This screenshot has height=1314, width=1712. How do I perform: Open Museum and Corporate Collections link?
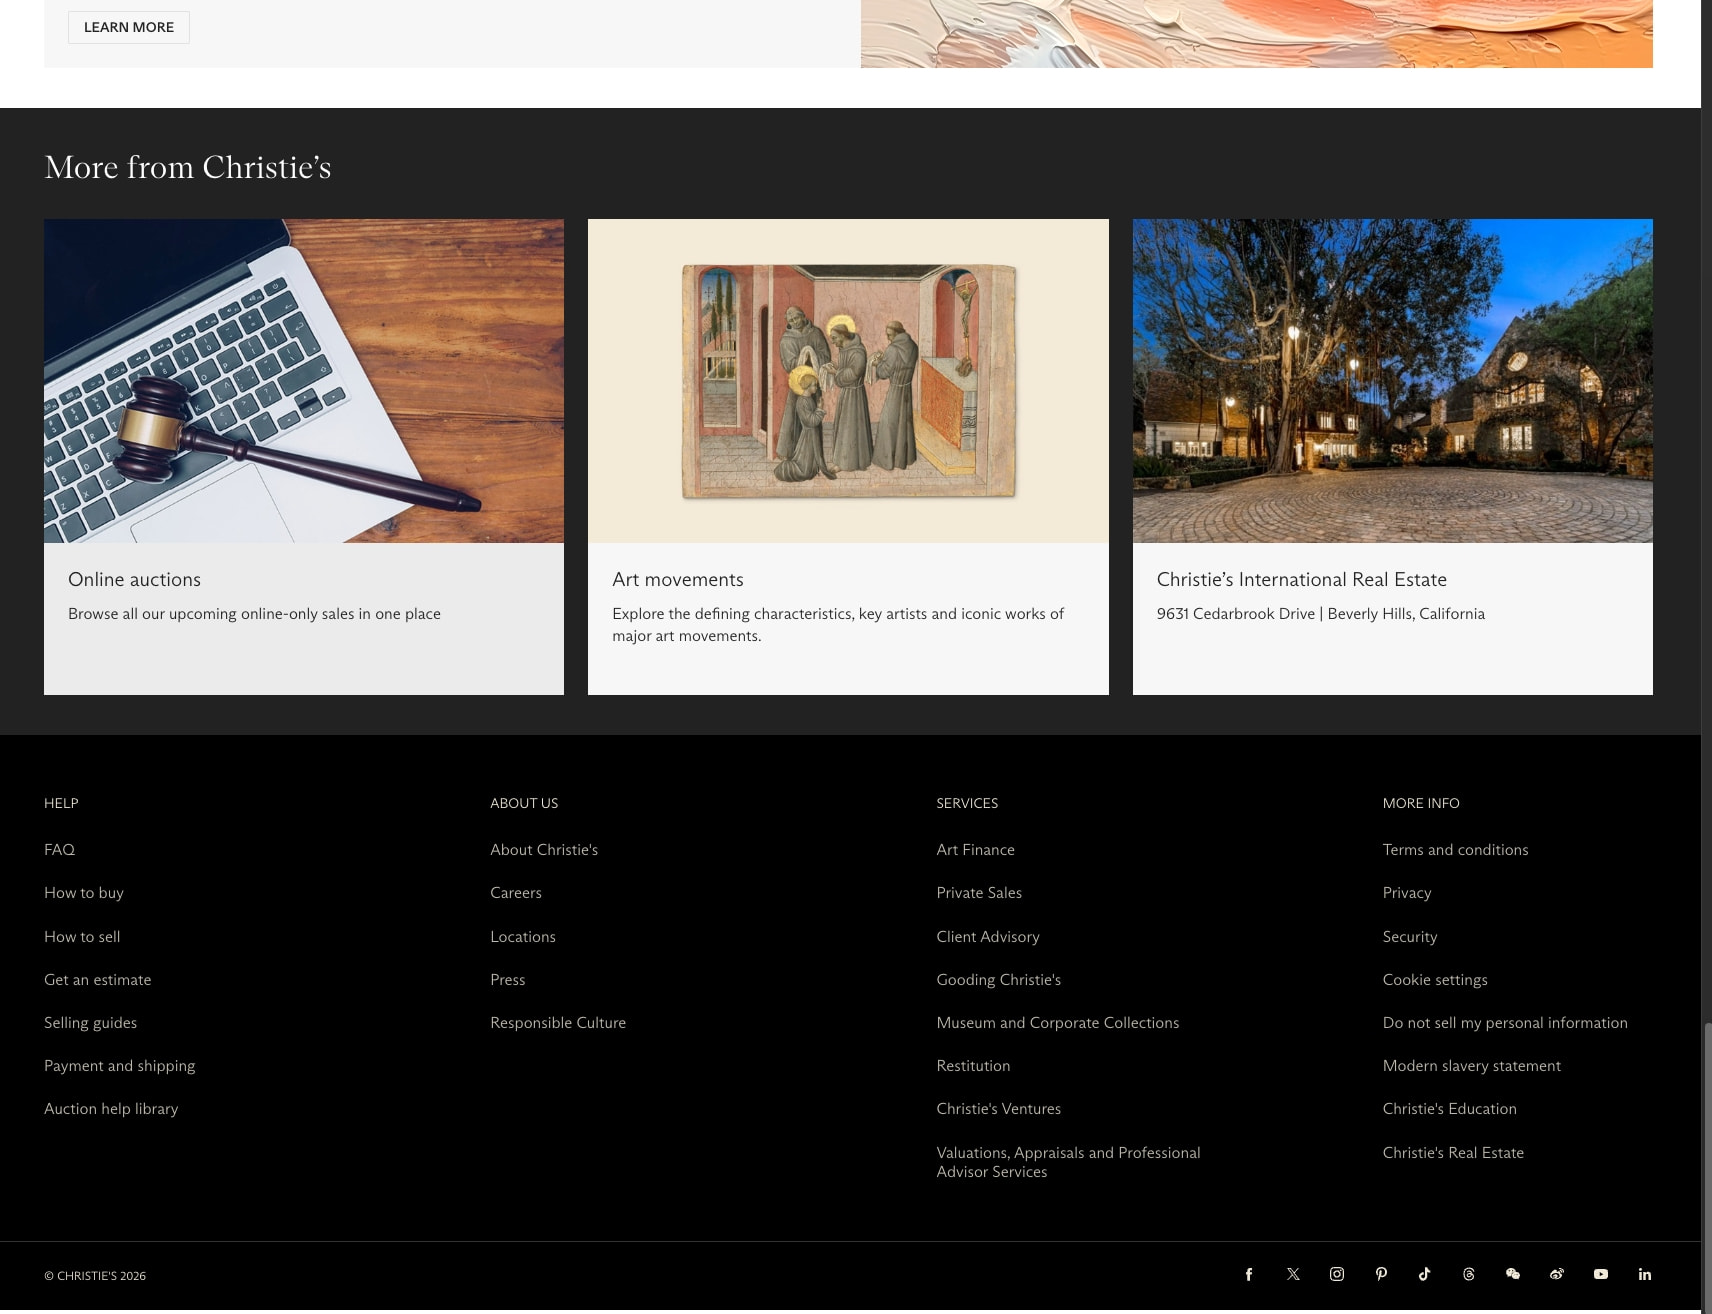(x=1058, y=1022)
